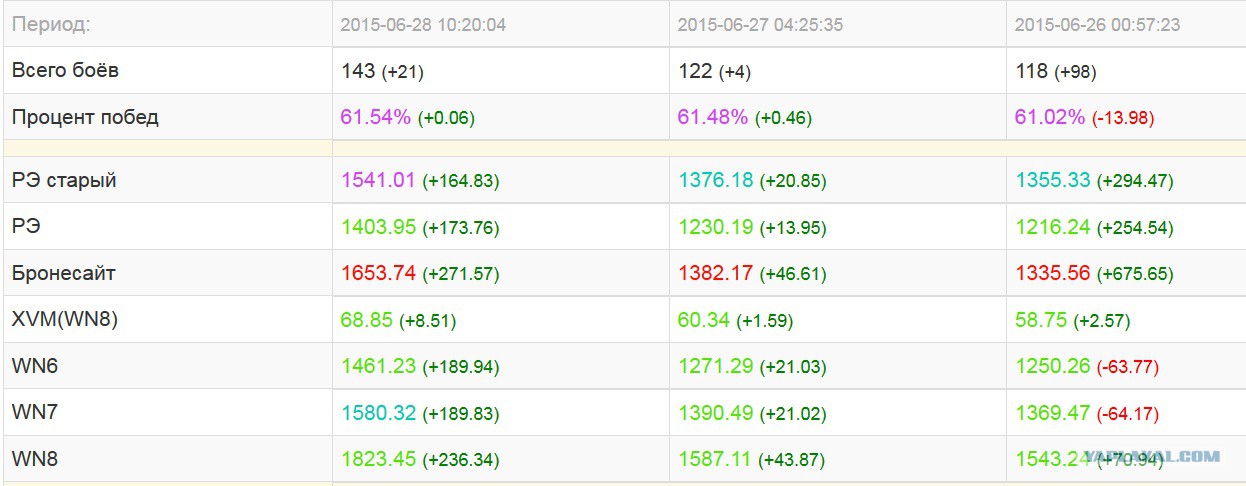Select the period date 2015-06-26 00:57:23
The width and height of the screenshot is (1246, 486).
(1097, 25)
